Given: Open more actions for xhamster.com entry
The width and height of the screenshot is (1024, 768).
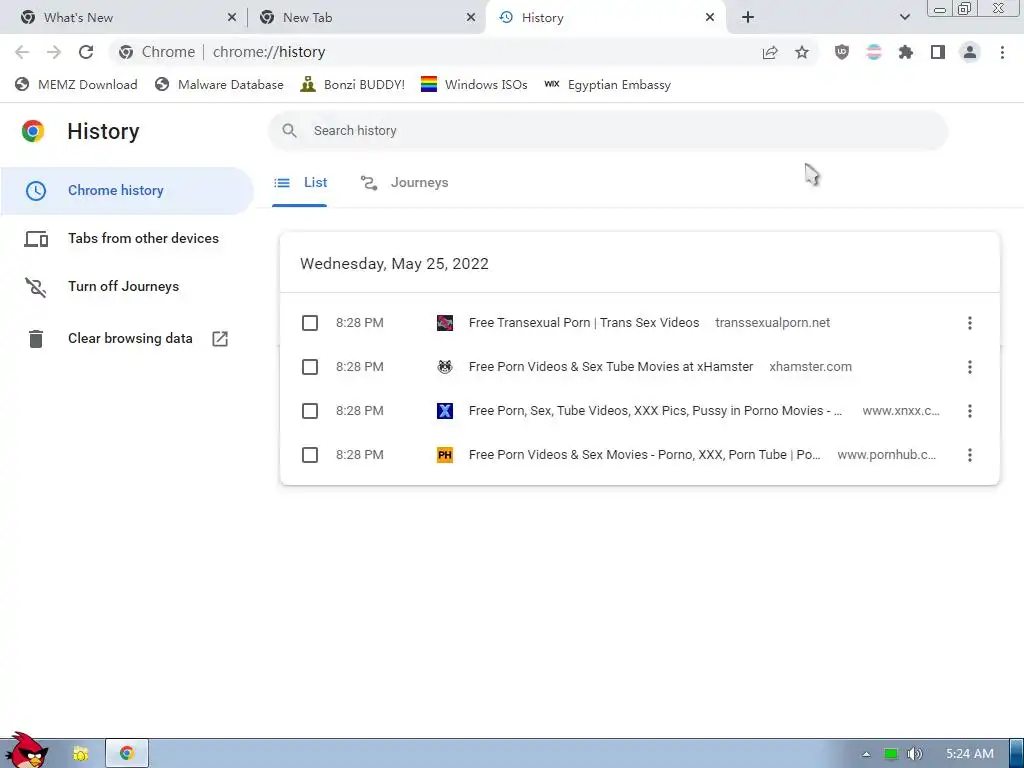Looking at the screenshot, I should click(970, 367).
